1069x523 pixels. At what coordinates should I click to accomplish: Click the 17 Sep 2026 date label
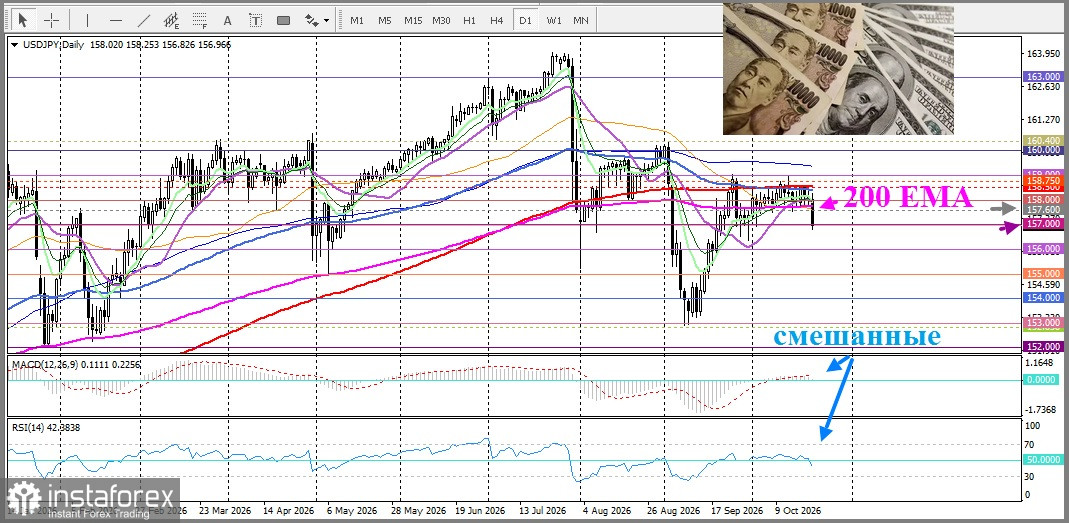[x=737, y=510]
